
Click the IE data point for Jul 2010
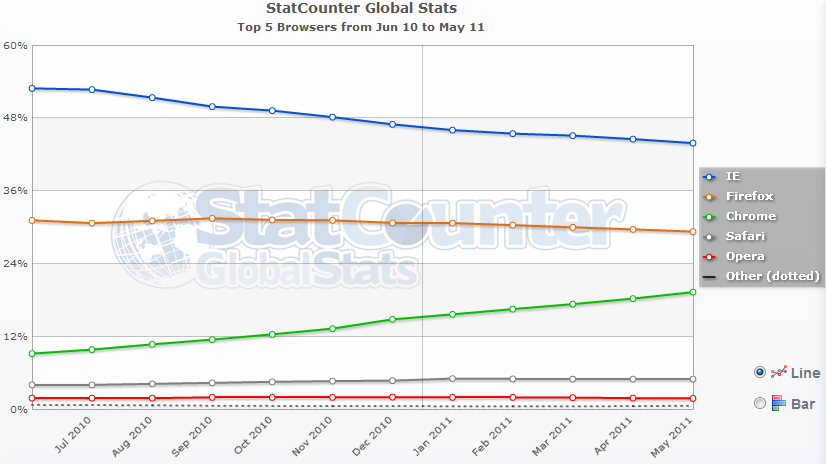(x=92, y=90)
